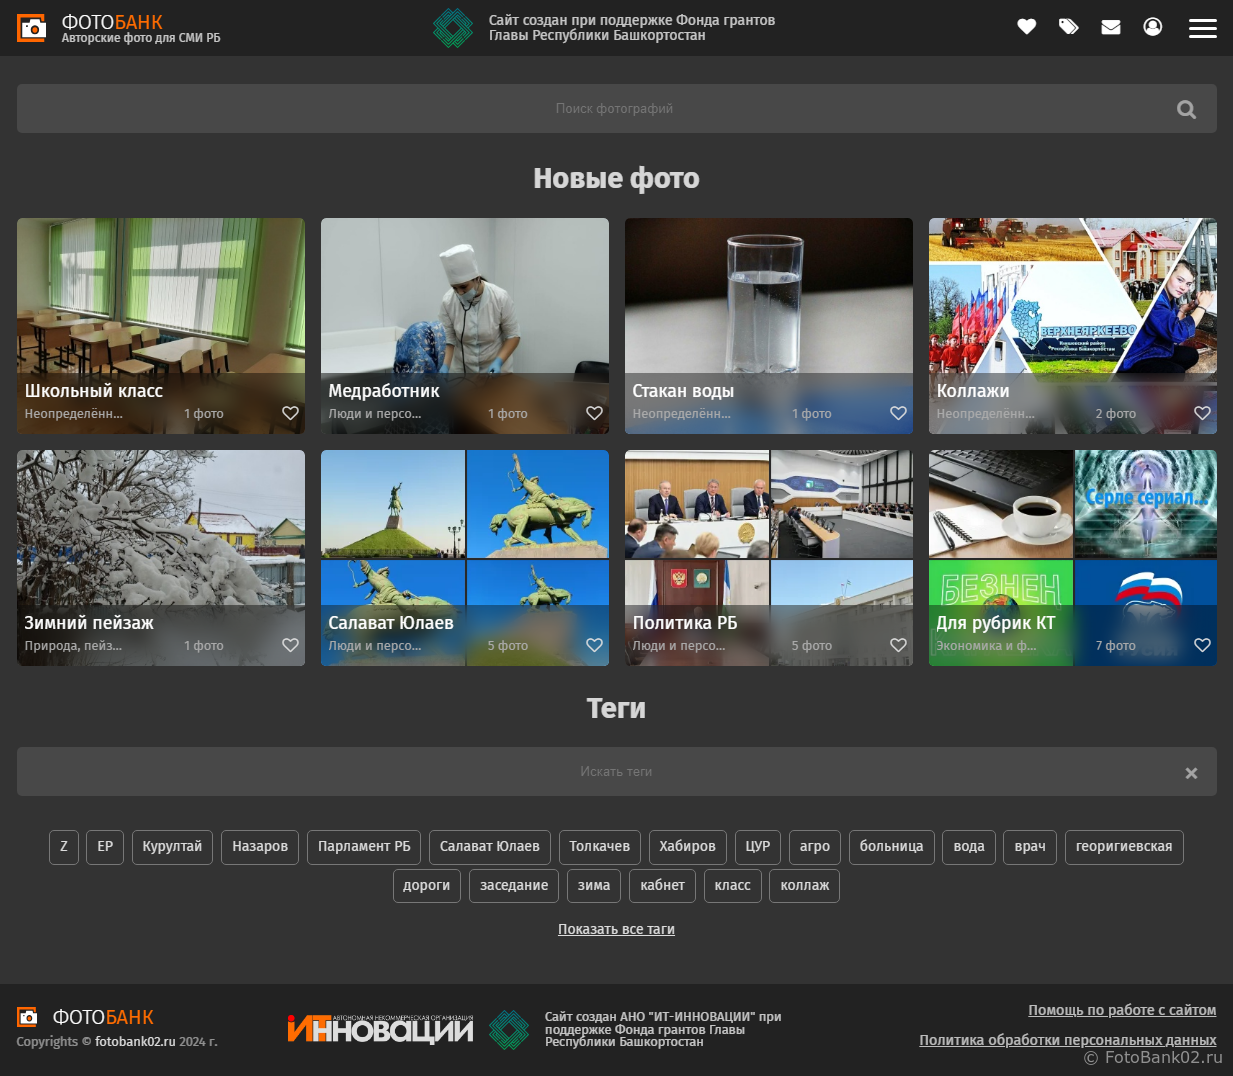The image size is (1233, 1076).
Task: Click the search magnifier icon
Action: [x=1186, y=110]
